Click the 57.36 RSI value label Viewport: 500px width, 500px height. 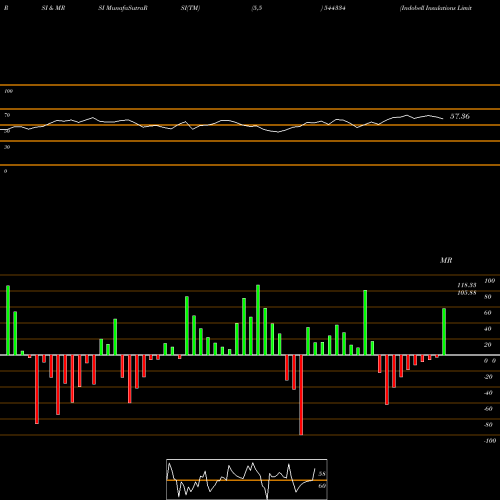[460, 116]
